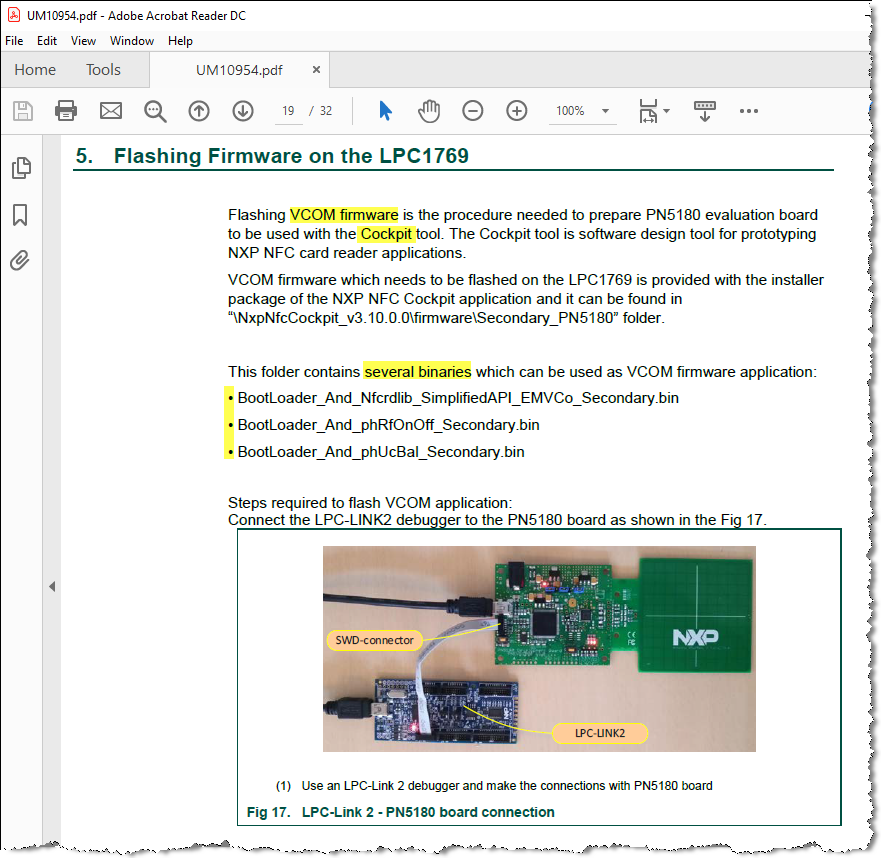881x858 pixels.
Task: Open the Help menu
Action: click(180, 41)
